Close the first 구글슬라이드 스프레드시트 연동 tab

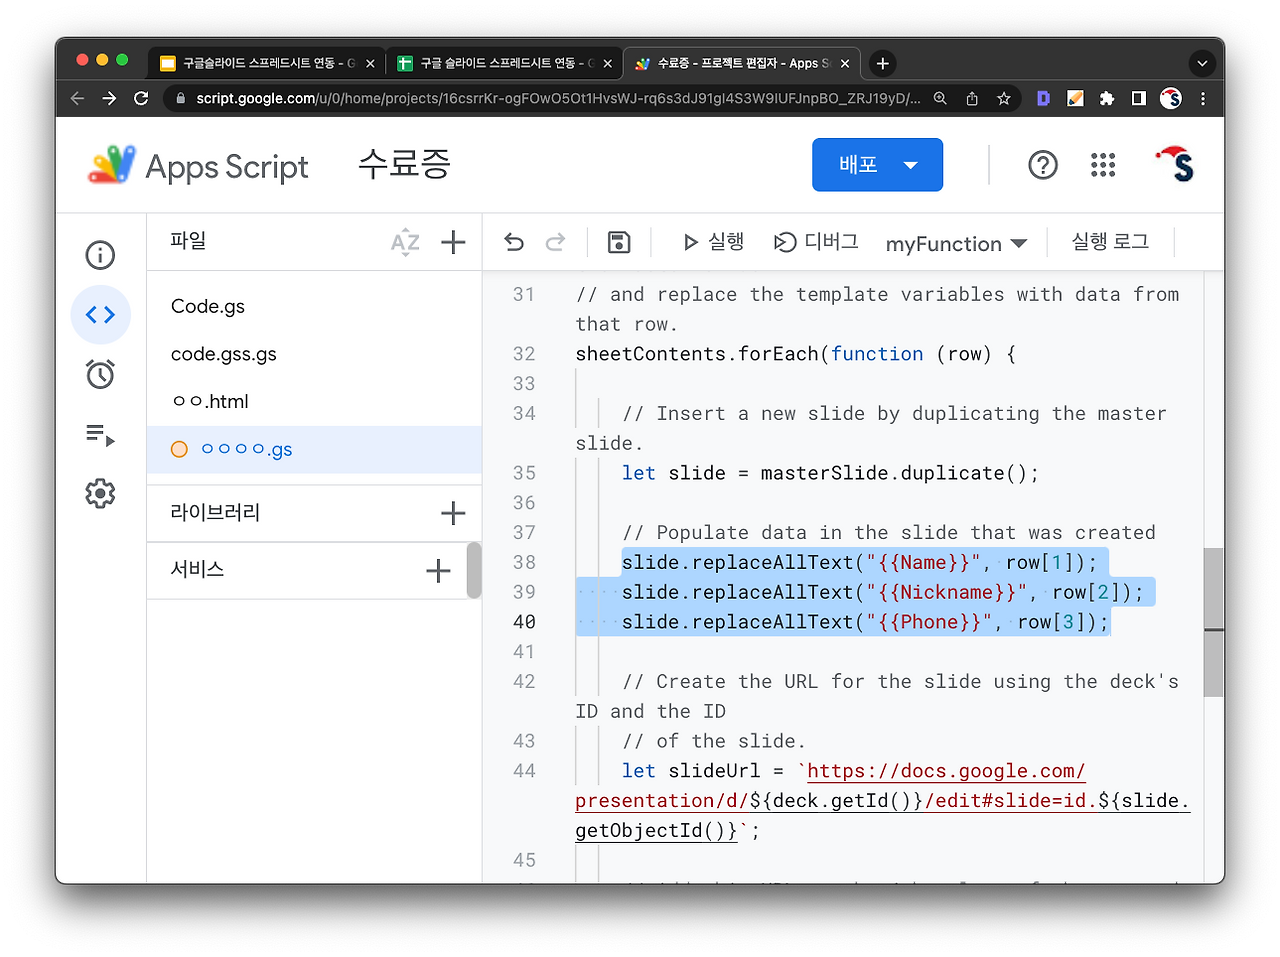coord(370,63)
